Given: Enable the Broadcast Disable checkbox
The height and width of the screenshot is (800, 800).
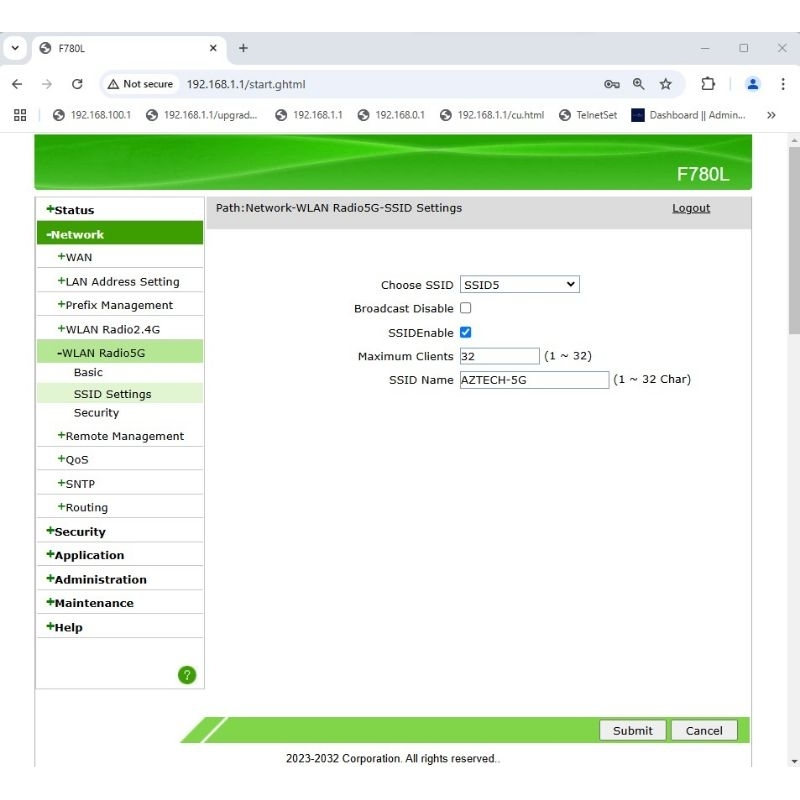Looking at the screenshot, I should pos(465,308).
